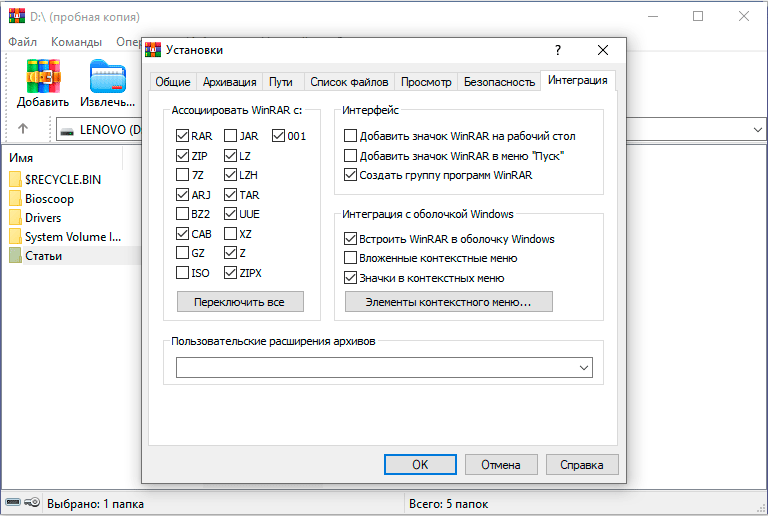
Task: Enable the XZ association checkbox
Action: [x=230, y=234]
